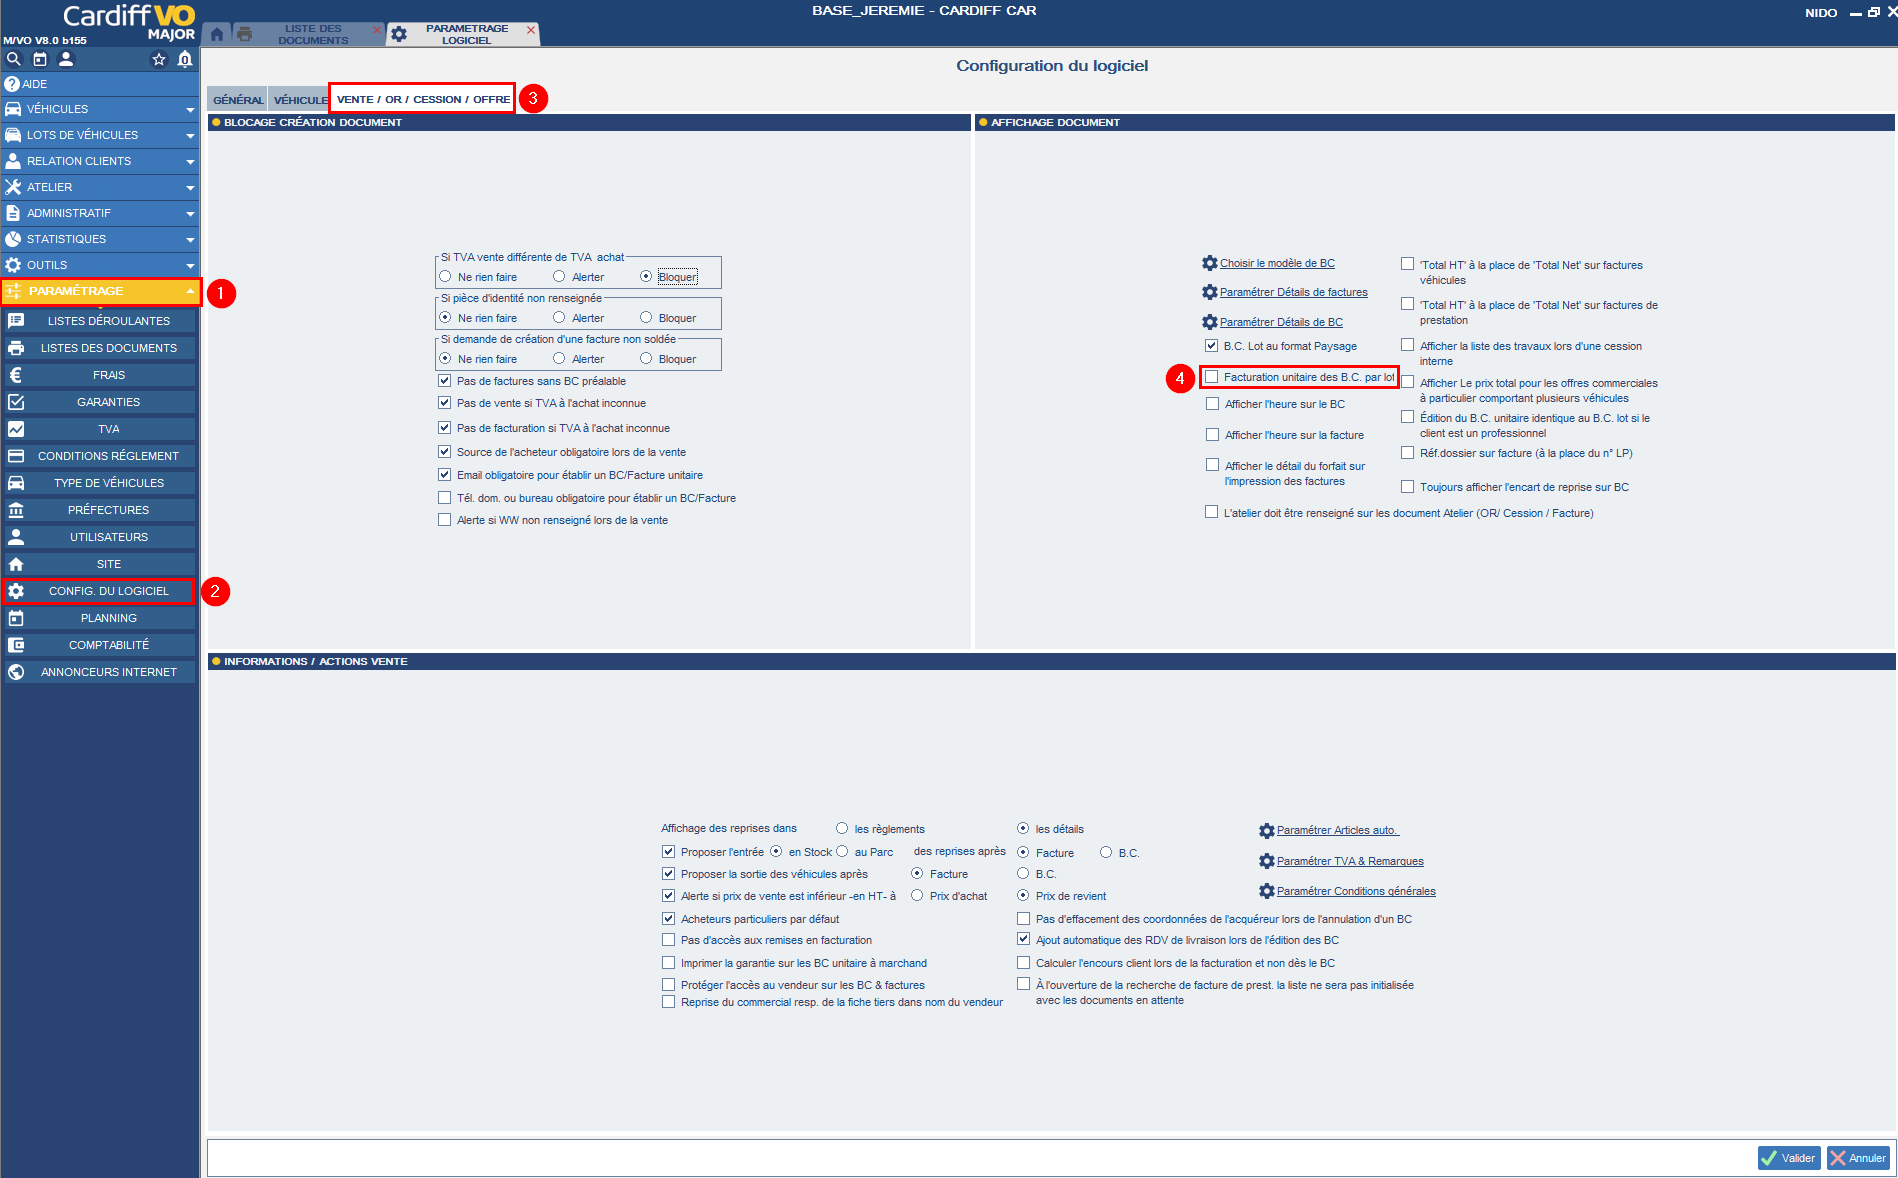1898x1178 pixels.
Task: Click the AIDE help question-mark icon
Action: pos(12,84)
